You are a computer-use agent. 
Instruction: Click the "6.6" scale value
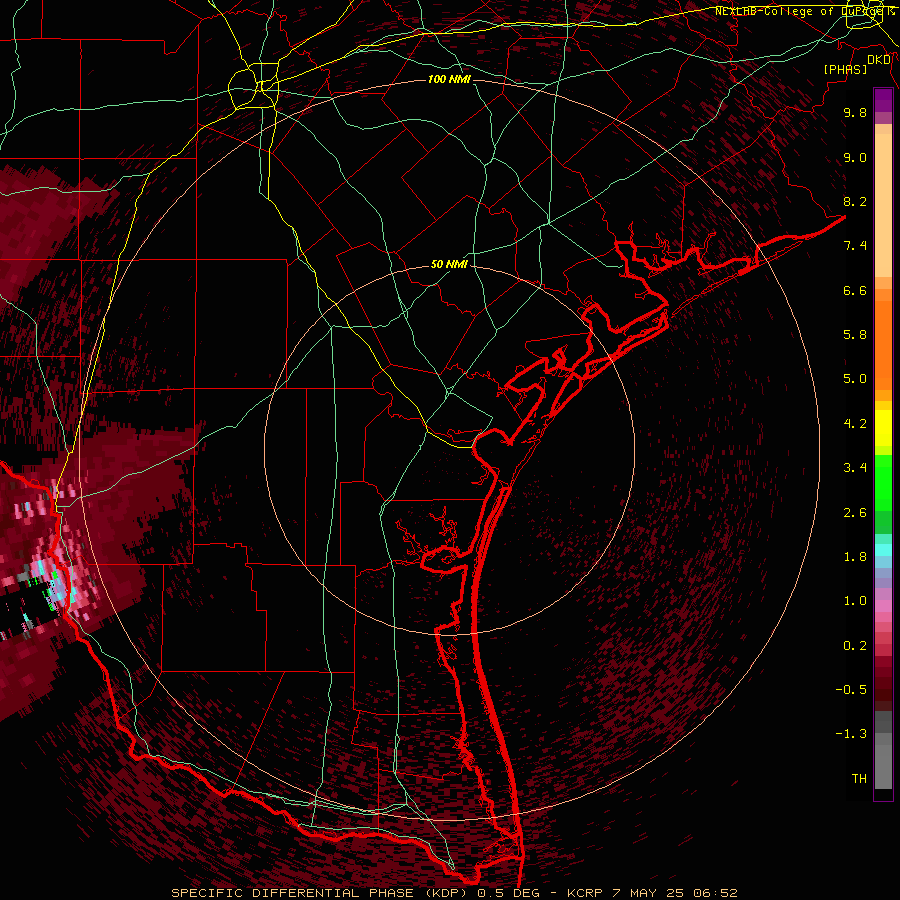point(855,290)
